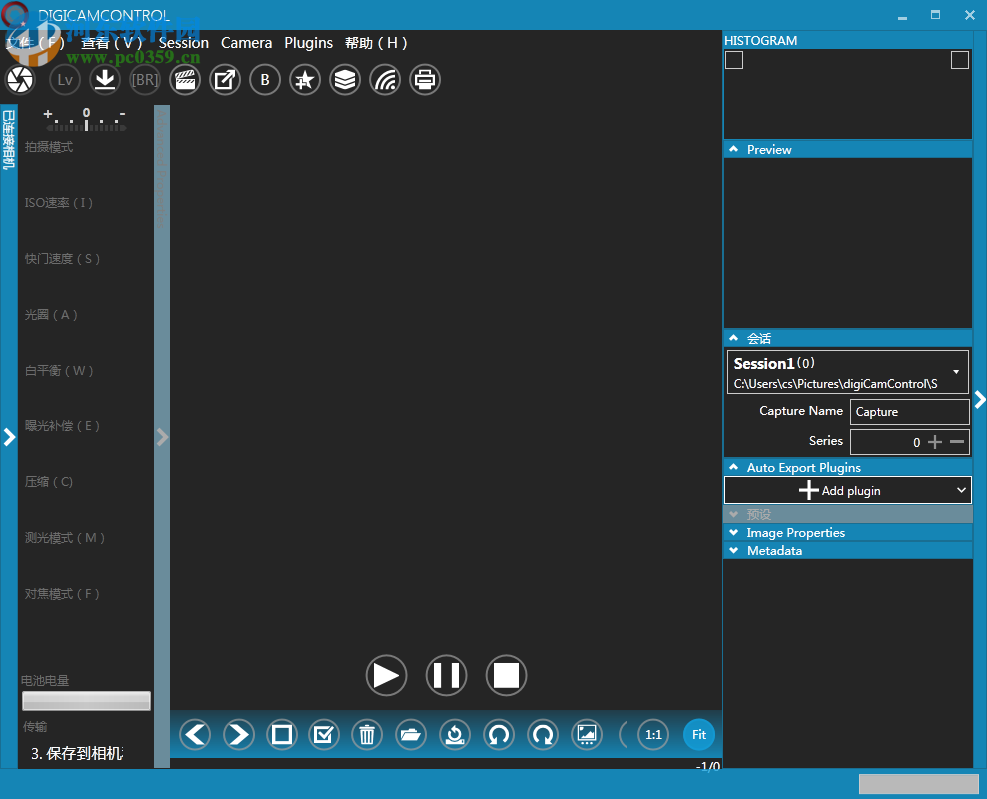Check the left histogram checkbox

pyautogui.click(x=733, y=60)
